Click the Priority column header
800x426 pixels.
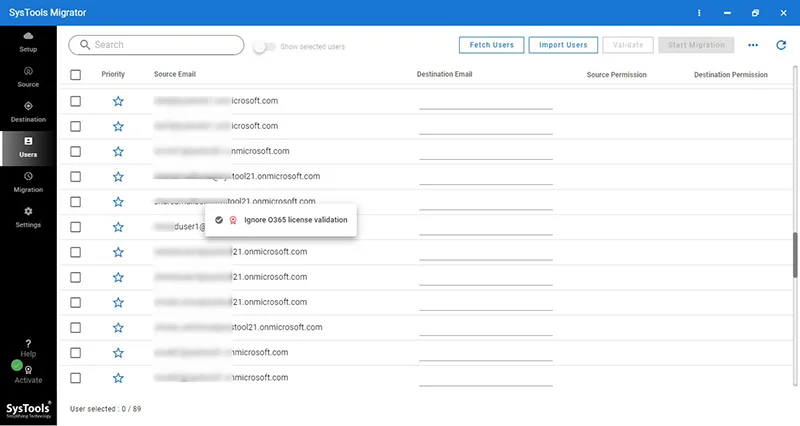click(113, 74)
